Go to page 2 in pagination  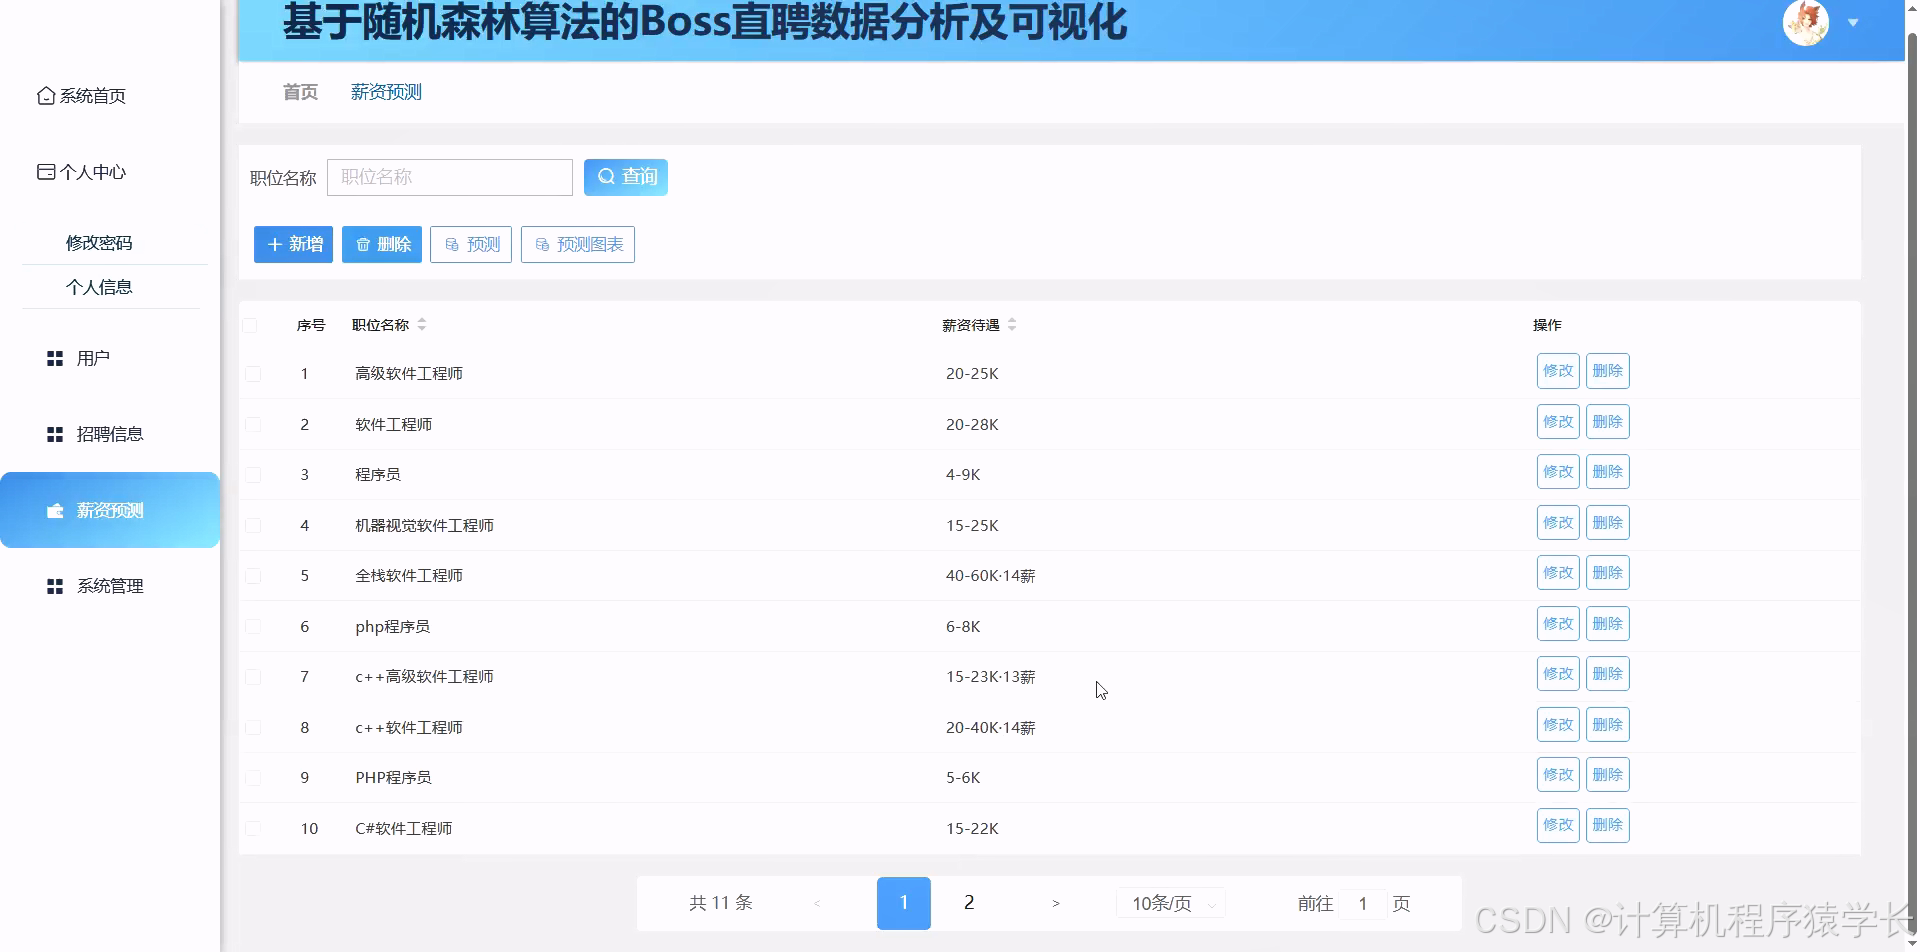pyautogui.click(x=968, y=902)
